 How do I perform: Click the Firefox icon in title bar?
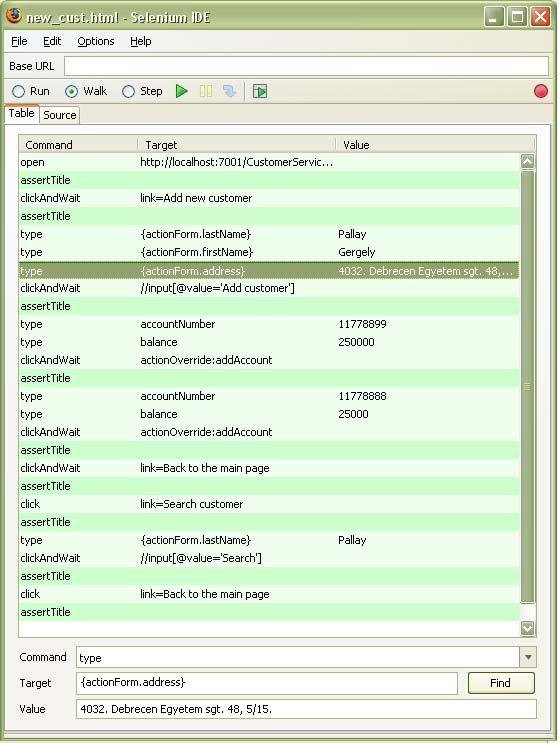tap(14, 15)
